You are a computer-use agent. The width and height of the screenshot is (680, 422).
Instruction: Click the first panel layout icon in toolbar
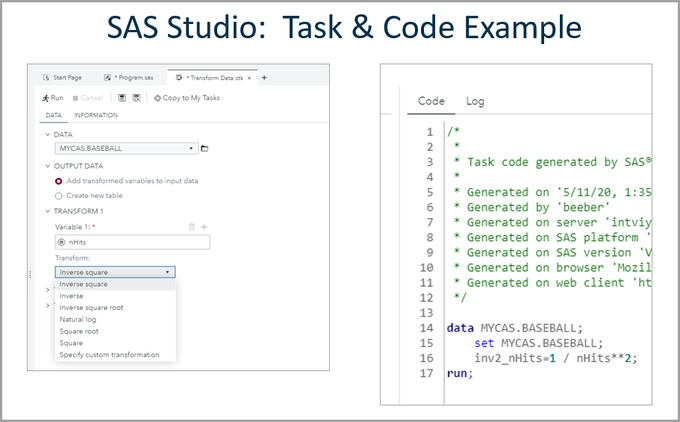tap(122, 98)
